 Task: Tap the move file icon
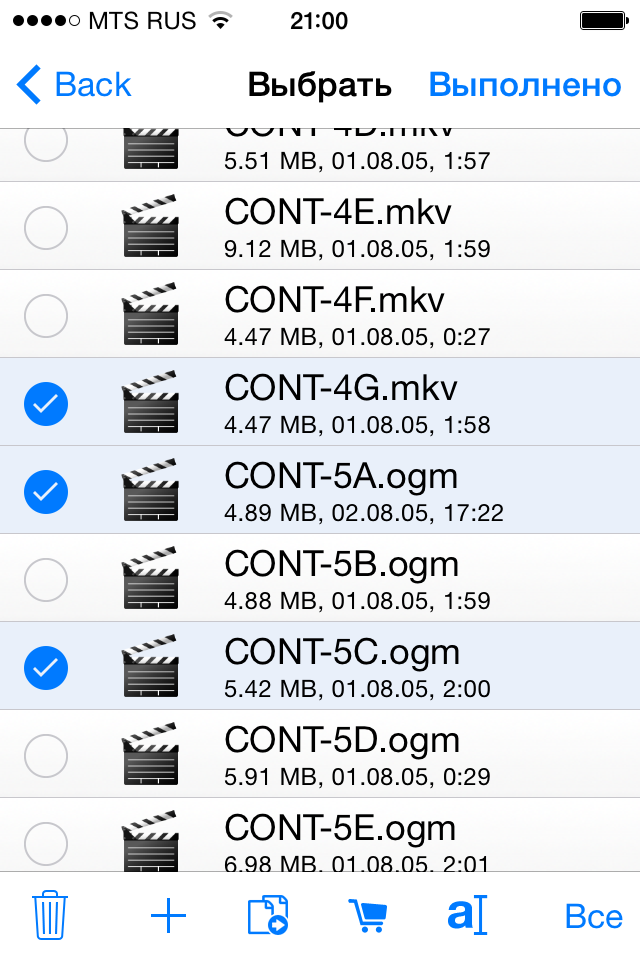click(267, 915)
